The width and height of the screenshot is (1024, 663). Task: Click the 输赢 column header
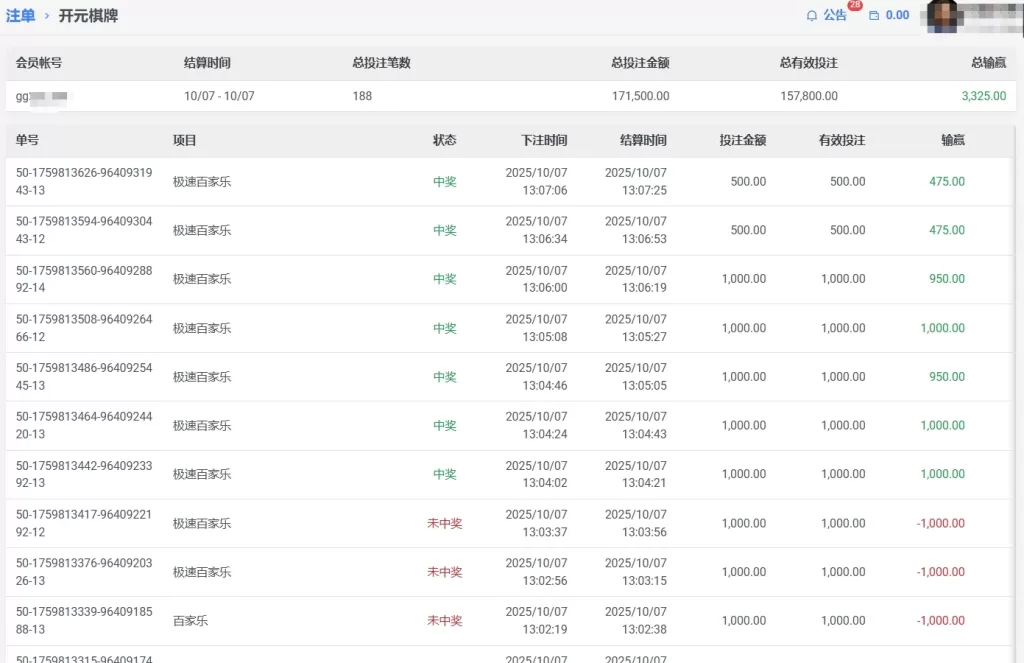point(953,141)
